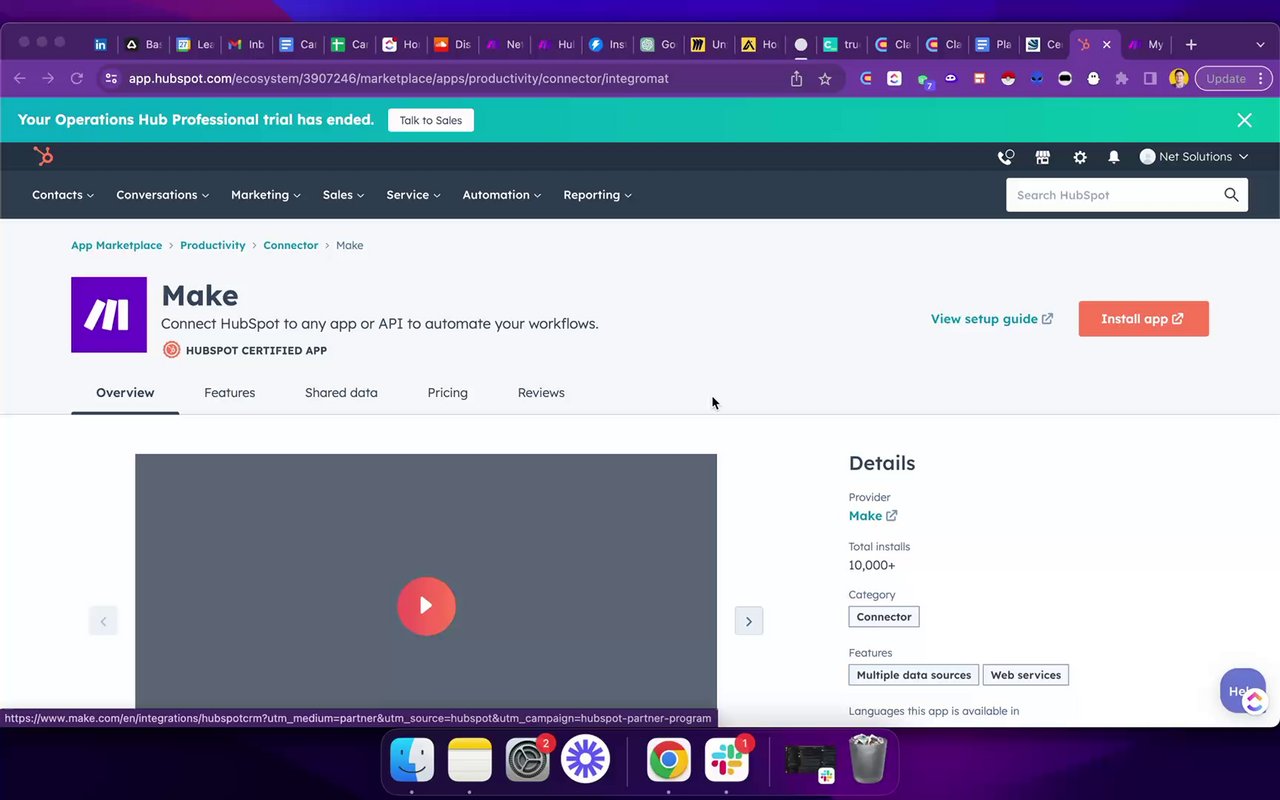Open the Make provider link
This screenshot has height=800, width=1280.
[873, 516]
